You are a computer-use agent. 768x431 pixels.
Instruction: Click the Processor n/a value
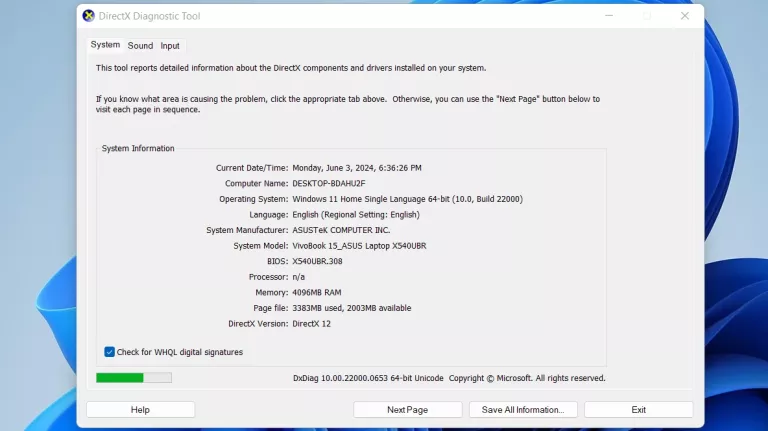tap(298, 277)
